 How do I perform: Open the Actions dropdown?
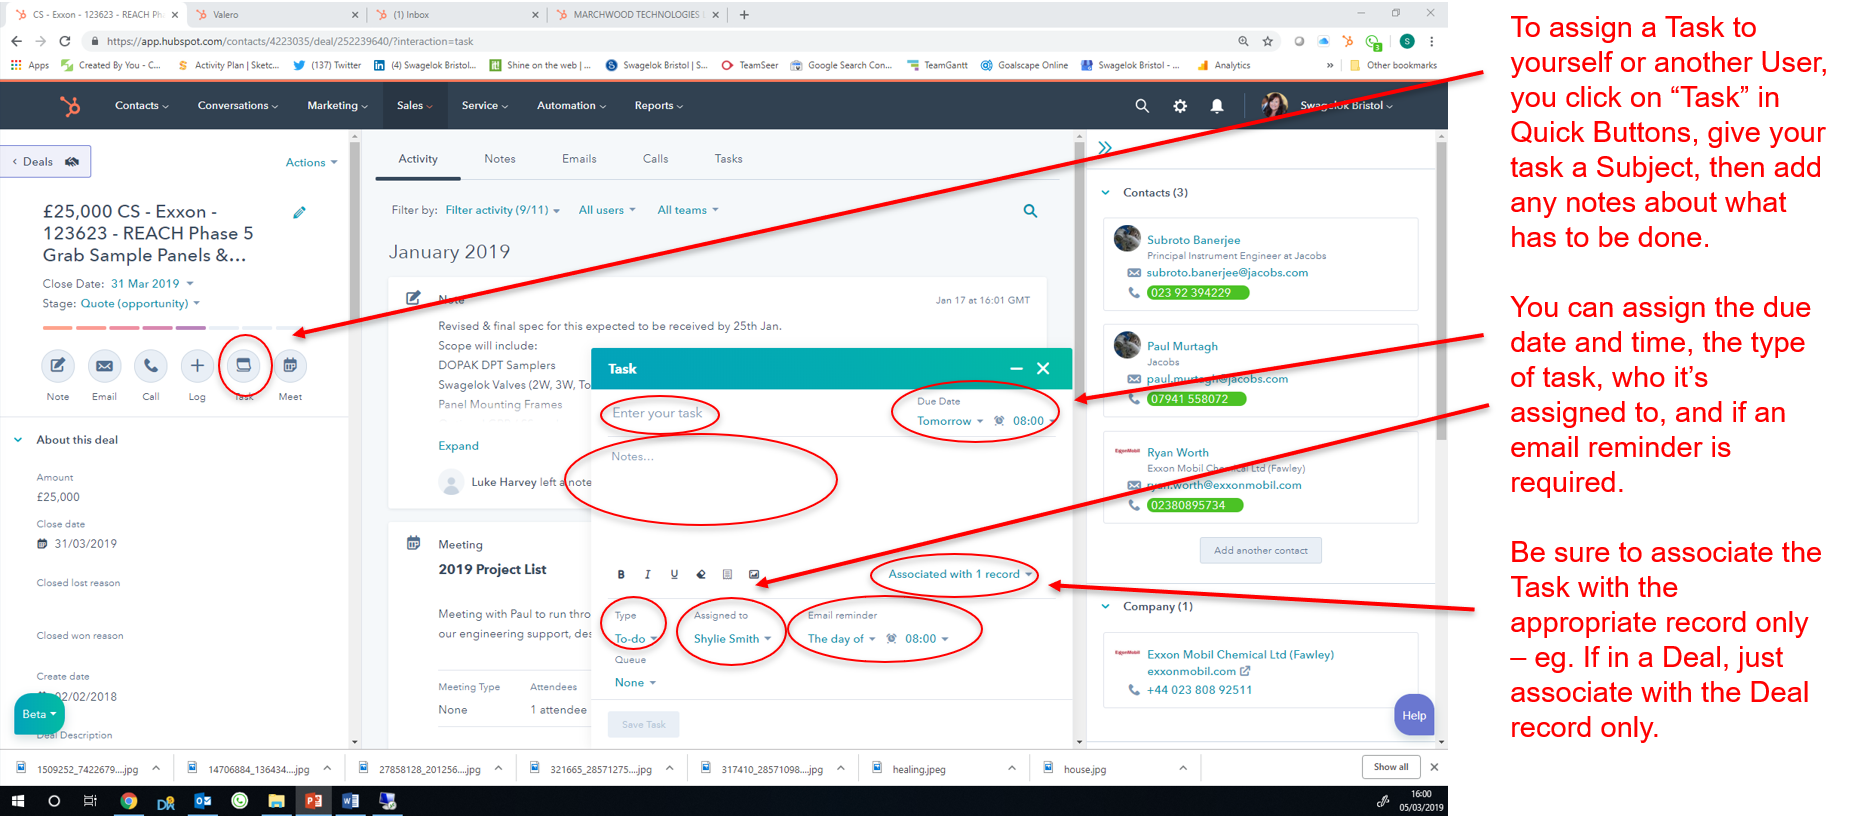pyautogui.click(x=311, y=163)
